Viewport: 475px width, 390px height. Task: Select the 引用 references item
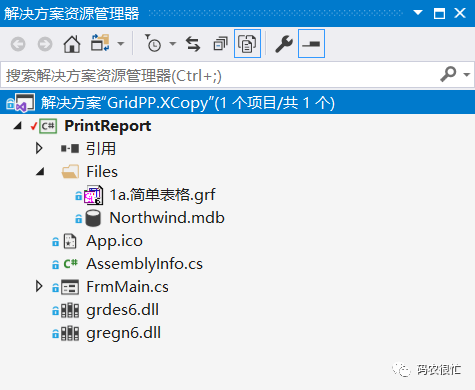(x=101, y=148)
